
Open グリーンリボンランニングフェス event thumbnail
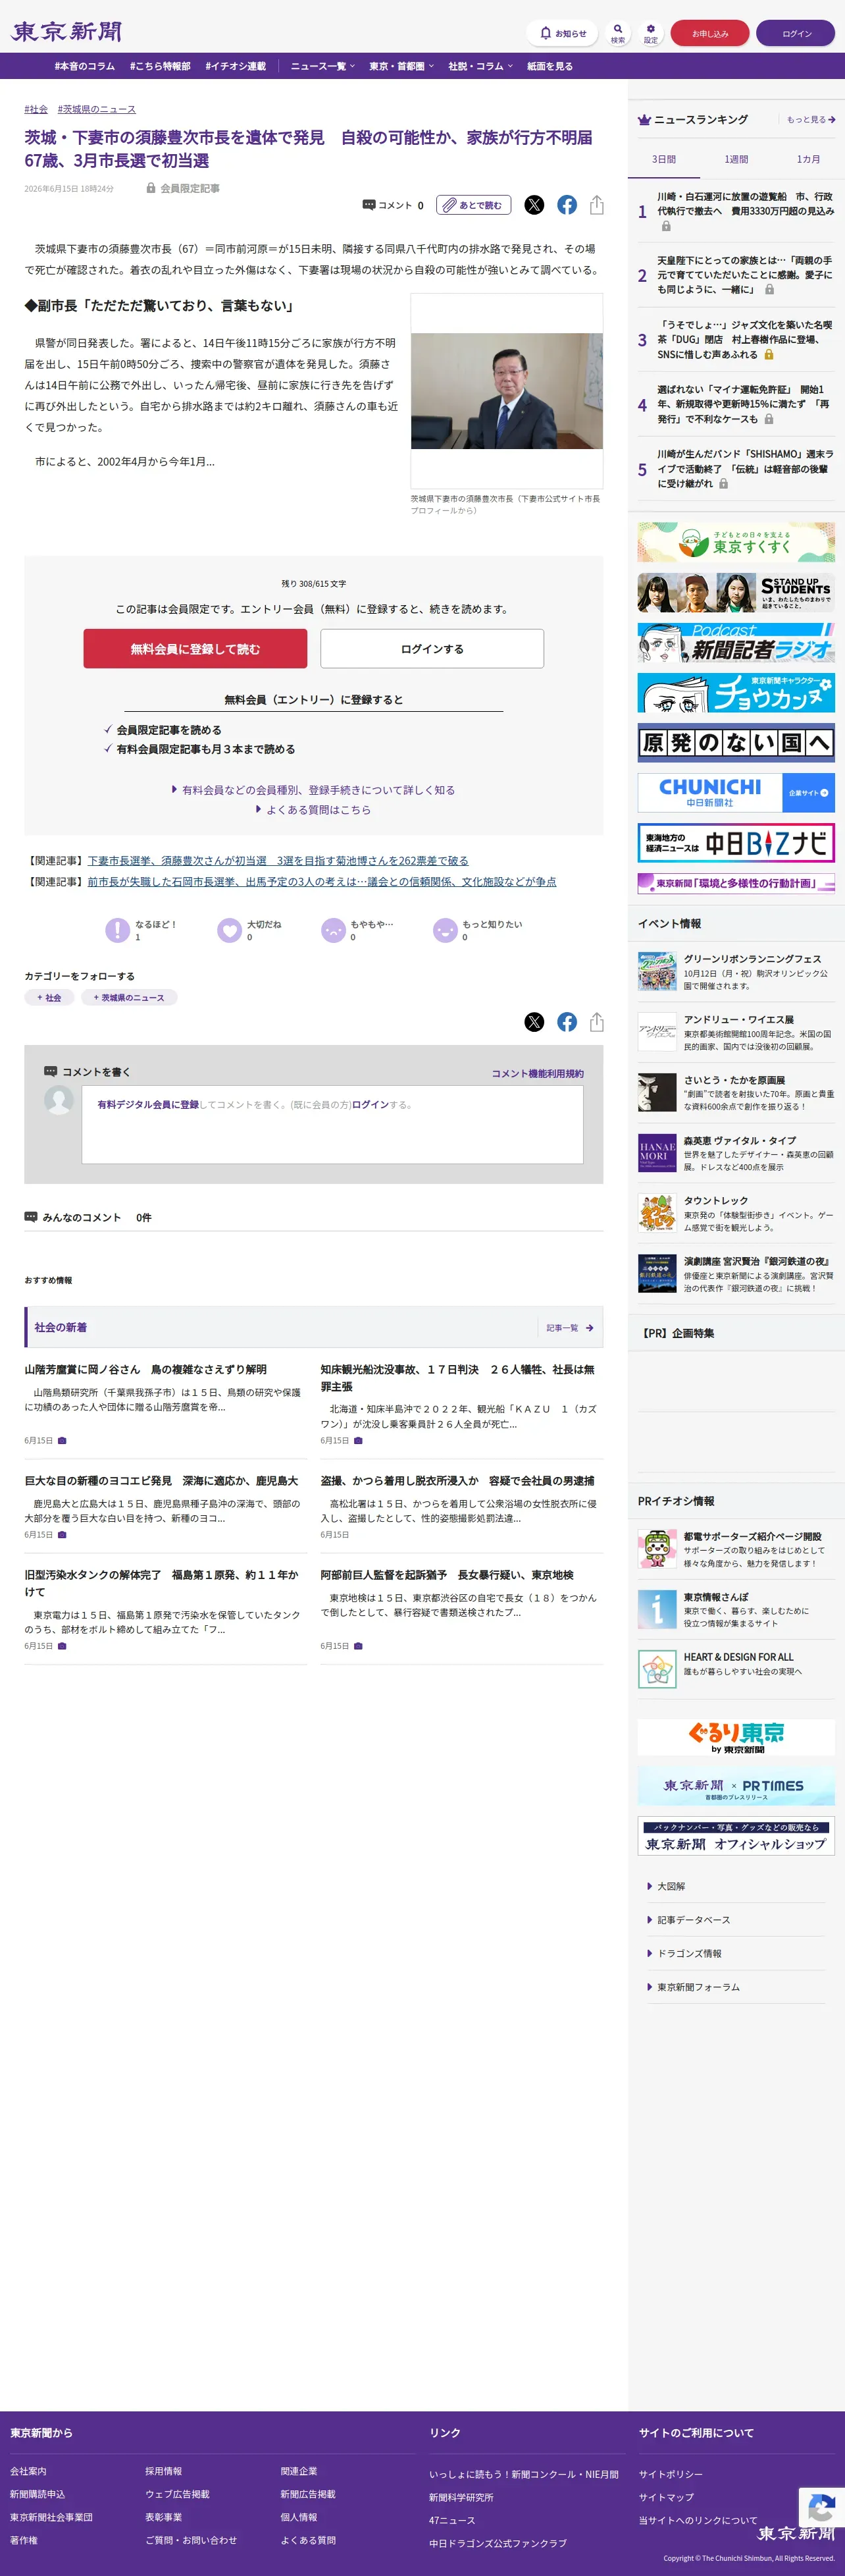click(657, 971)
